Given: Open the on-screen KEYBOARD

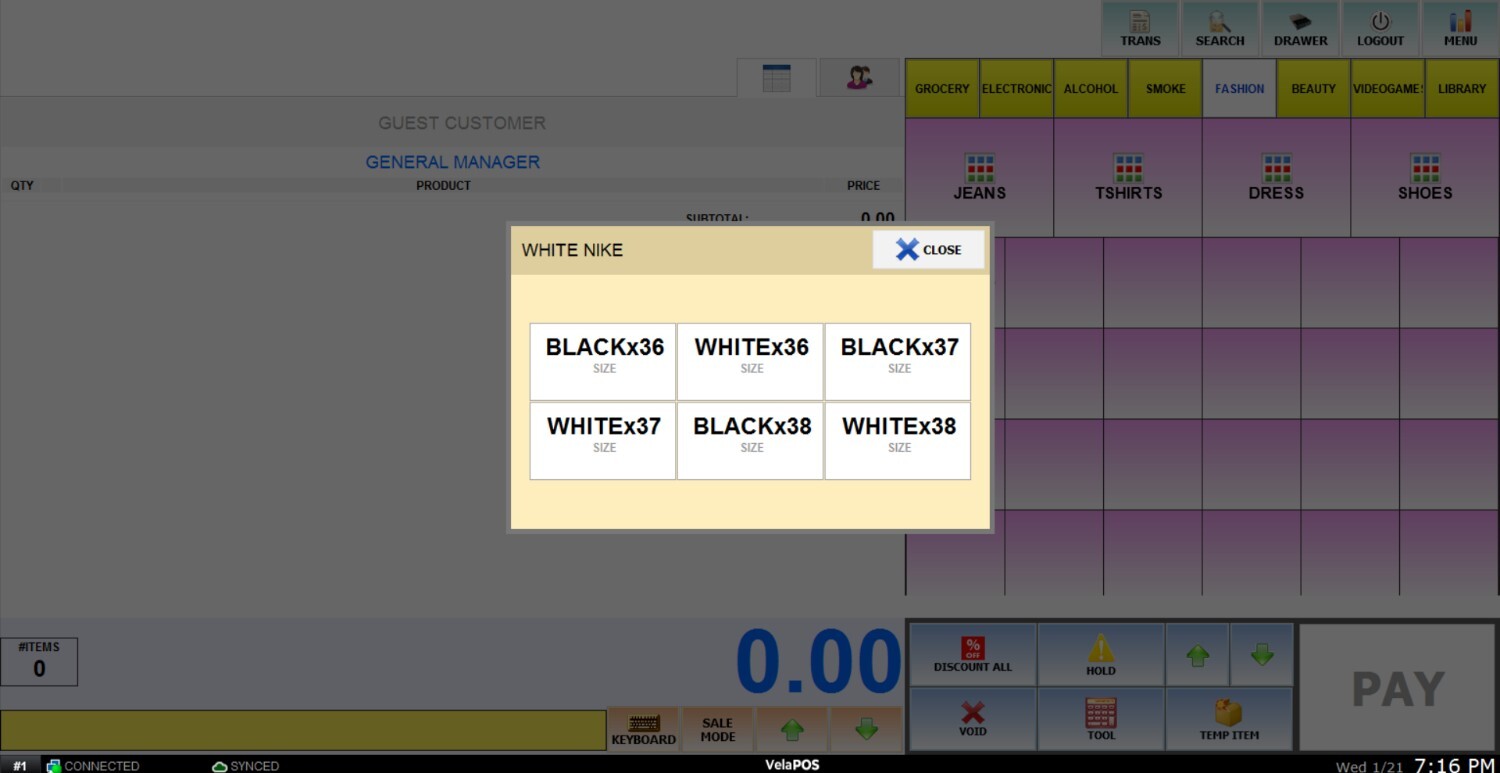Looking at the screenshot, I should (x=643, y=729).
